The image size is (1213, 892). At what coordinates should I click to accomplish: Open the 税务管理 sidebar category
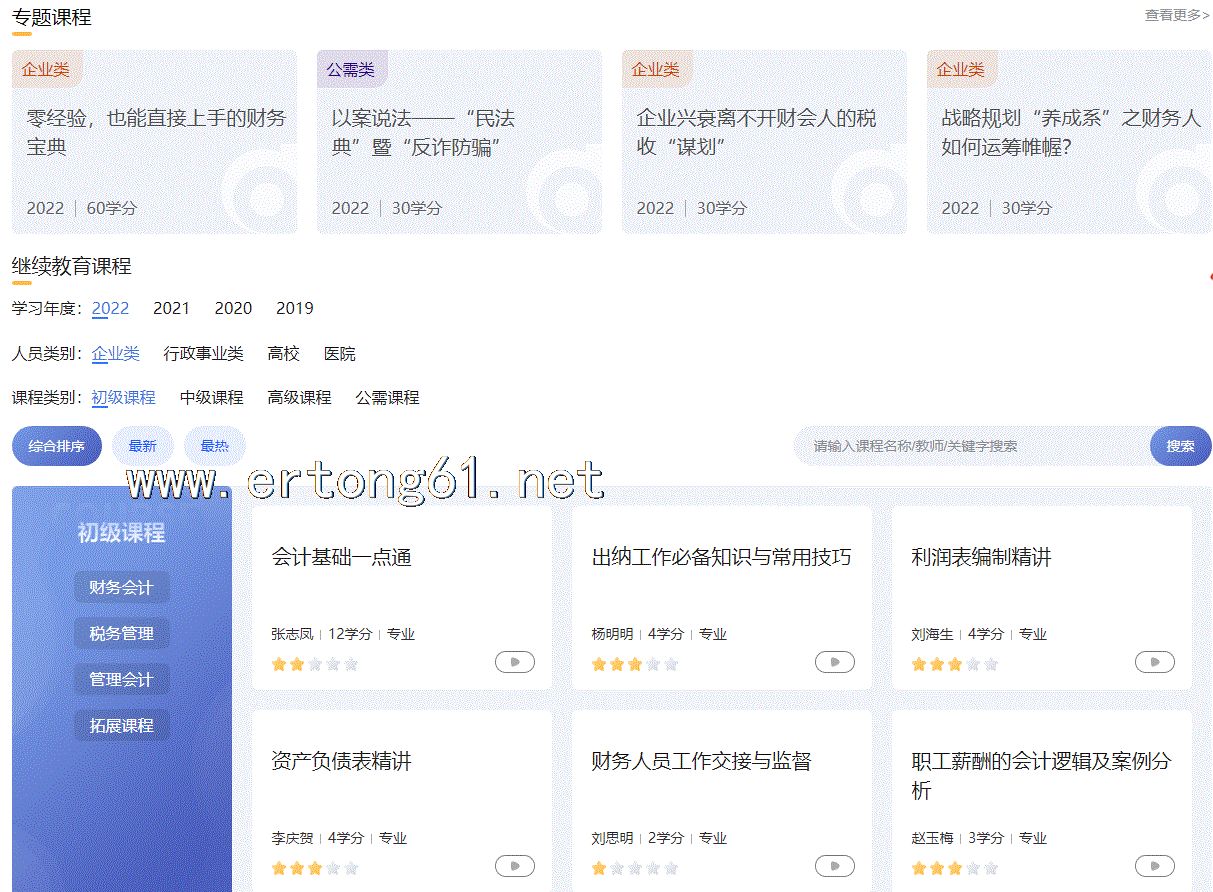tap(121, 633)
